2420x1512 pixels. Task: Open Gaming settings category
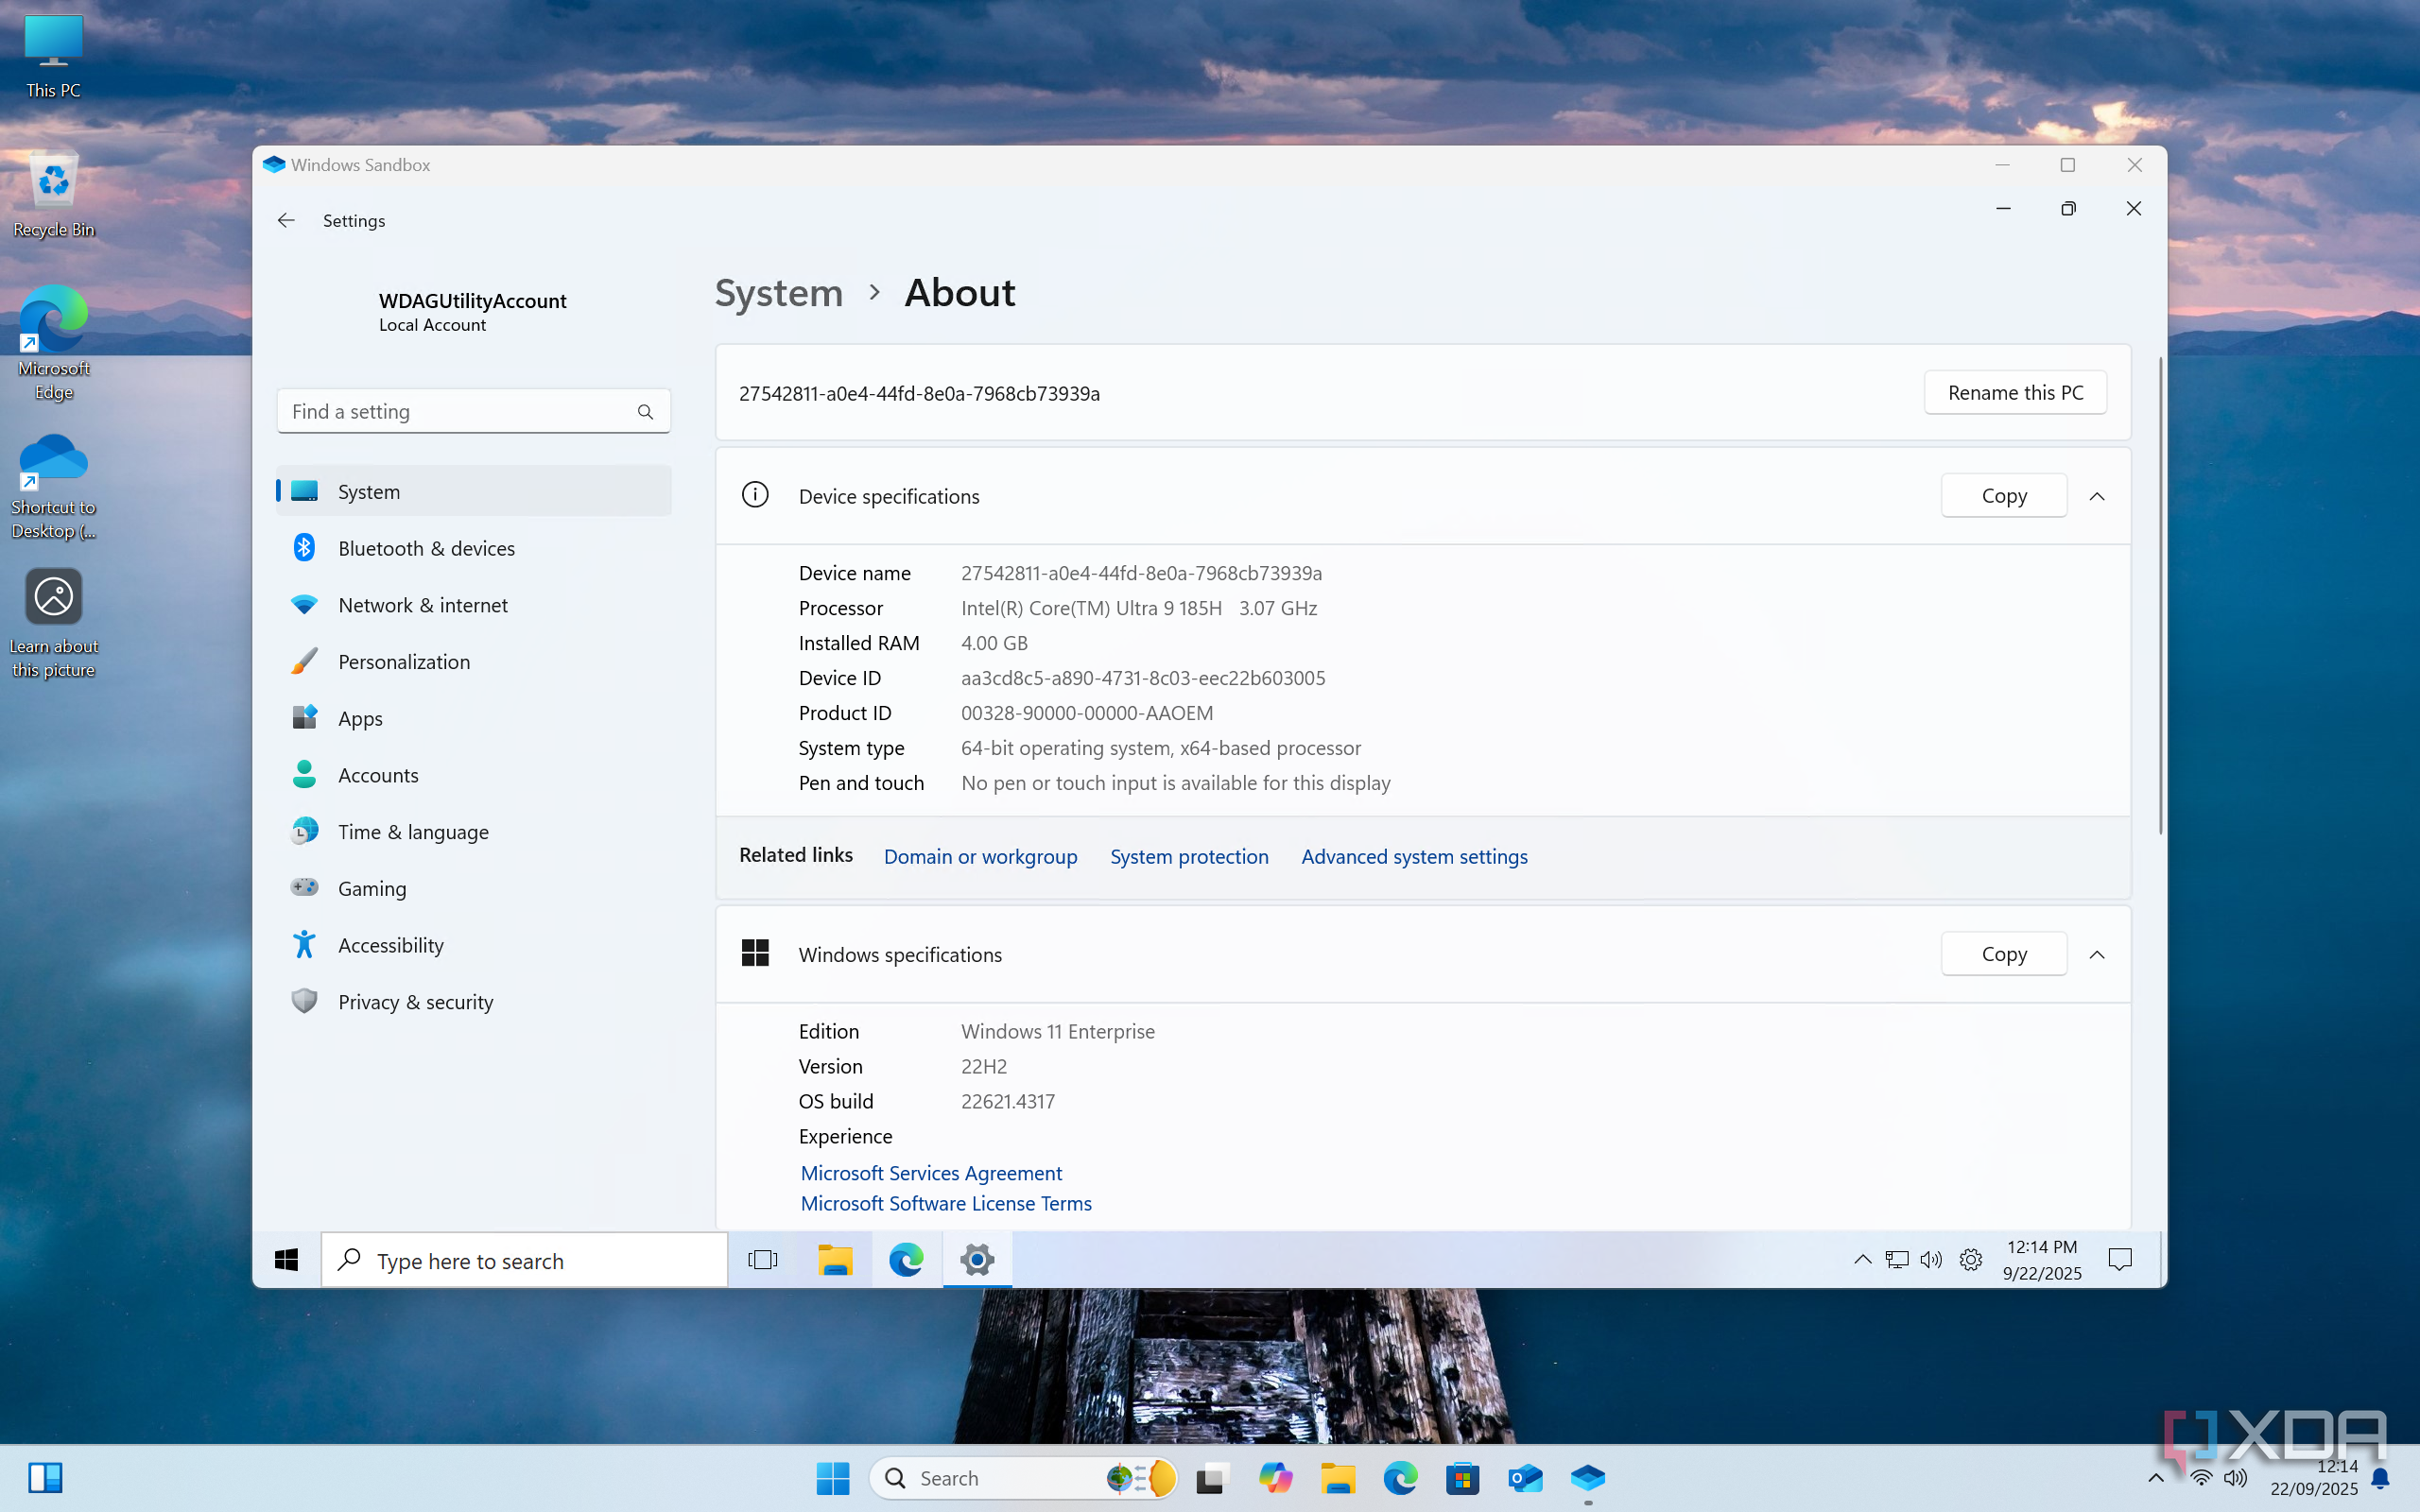(x=474, y=888)
